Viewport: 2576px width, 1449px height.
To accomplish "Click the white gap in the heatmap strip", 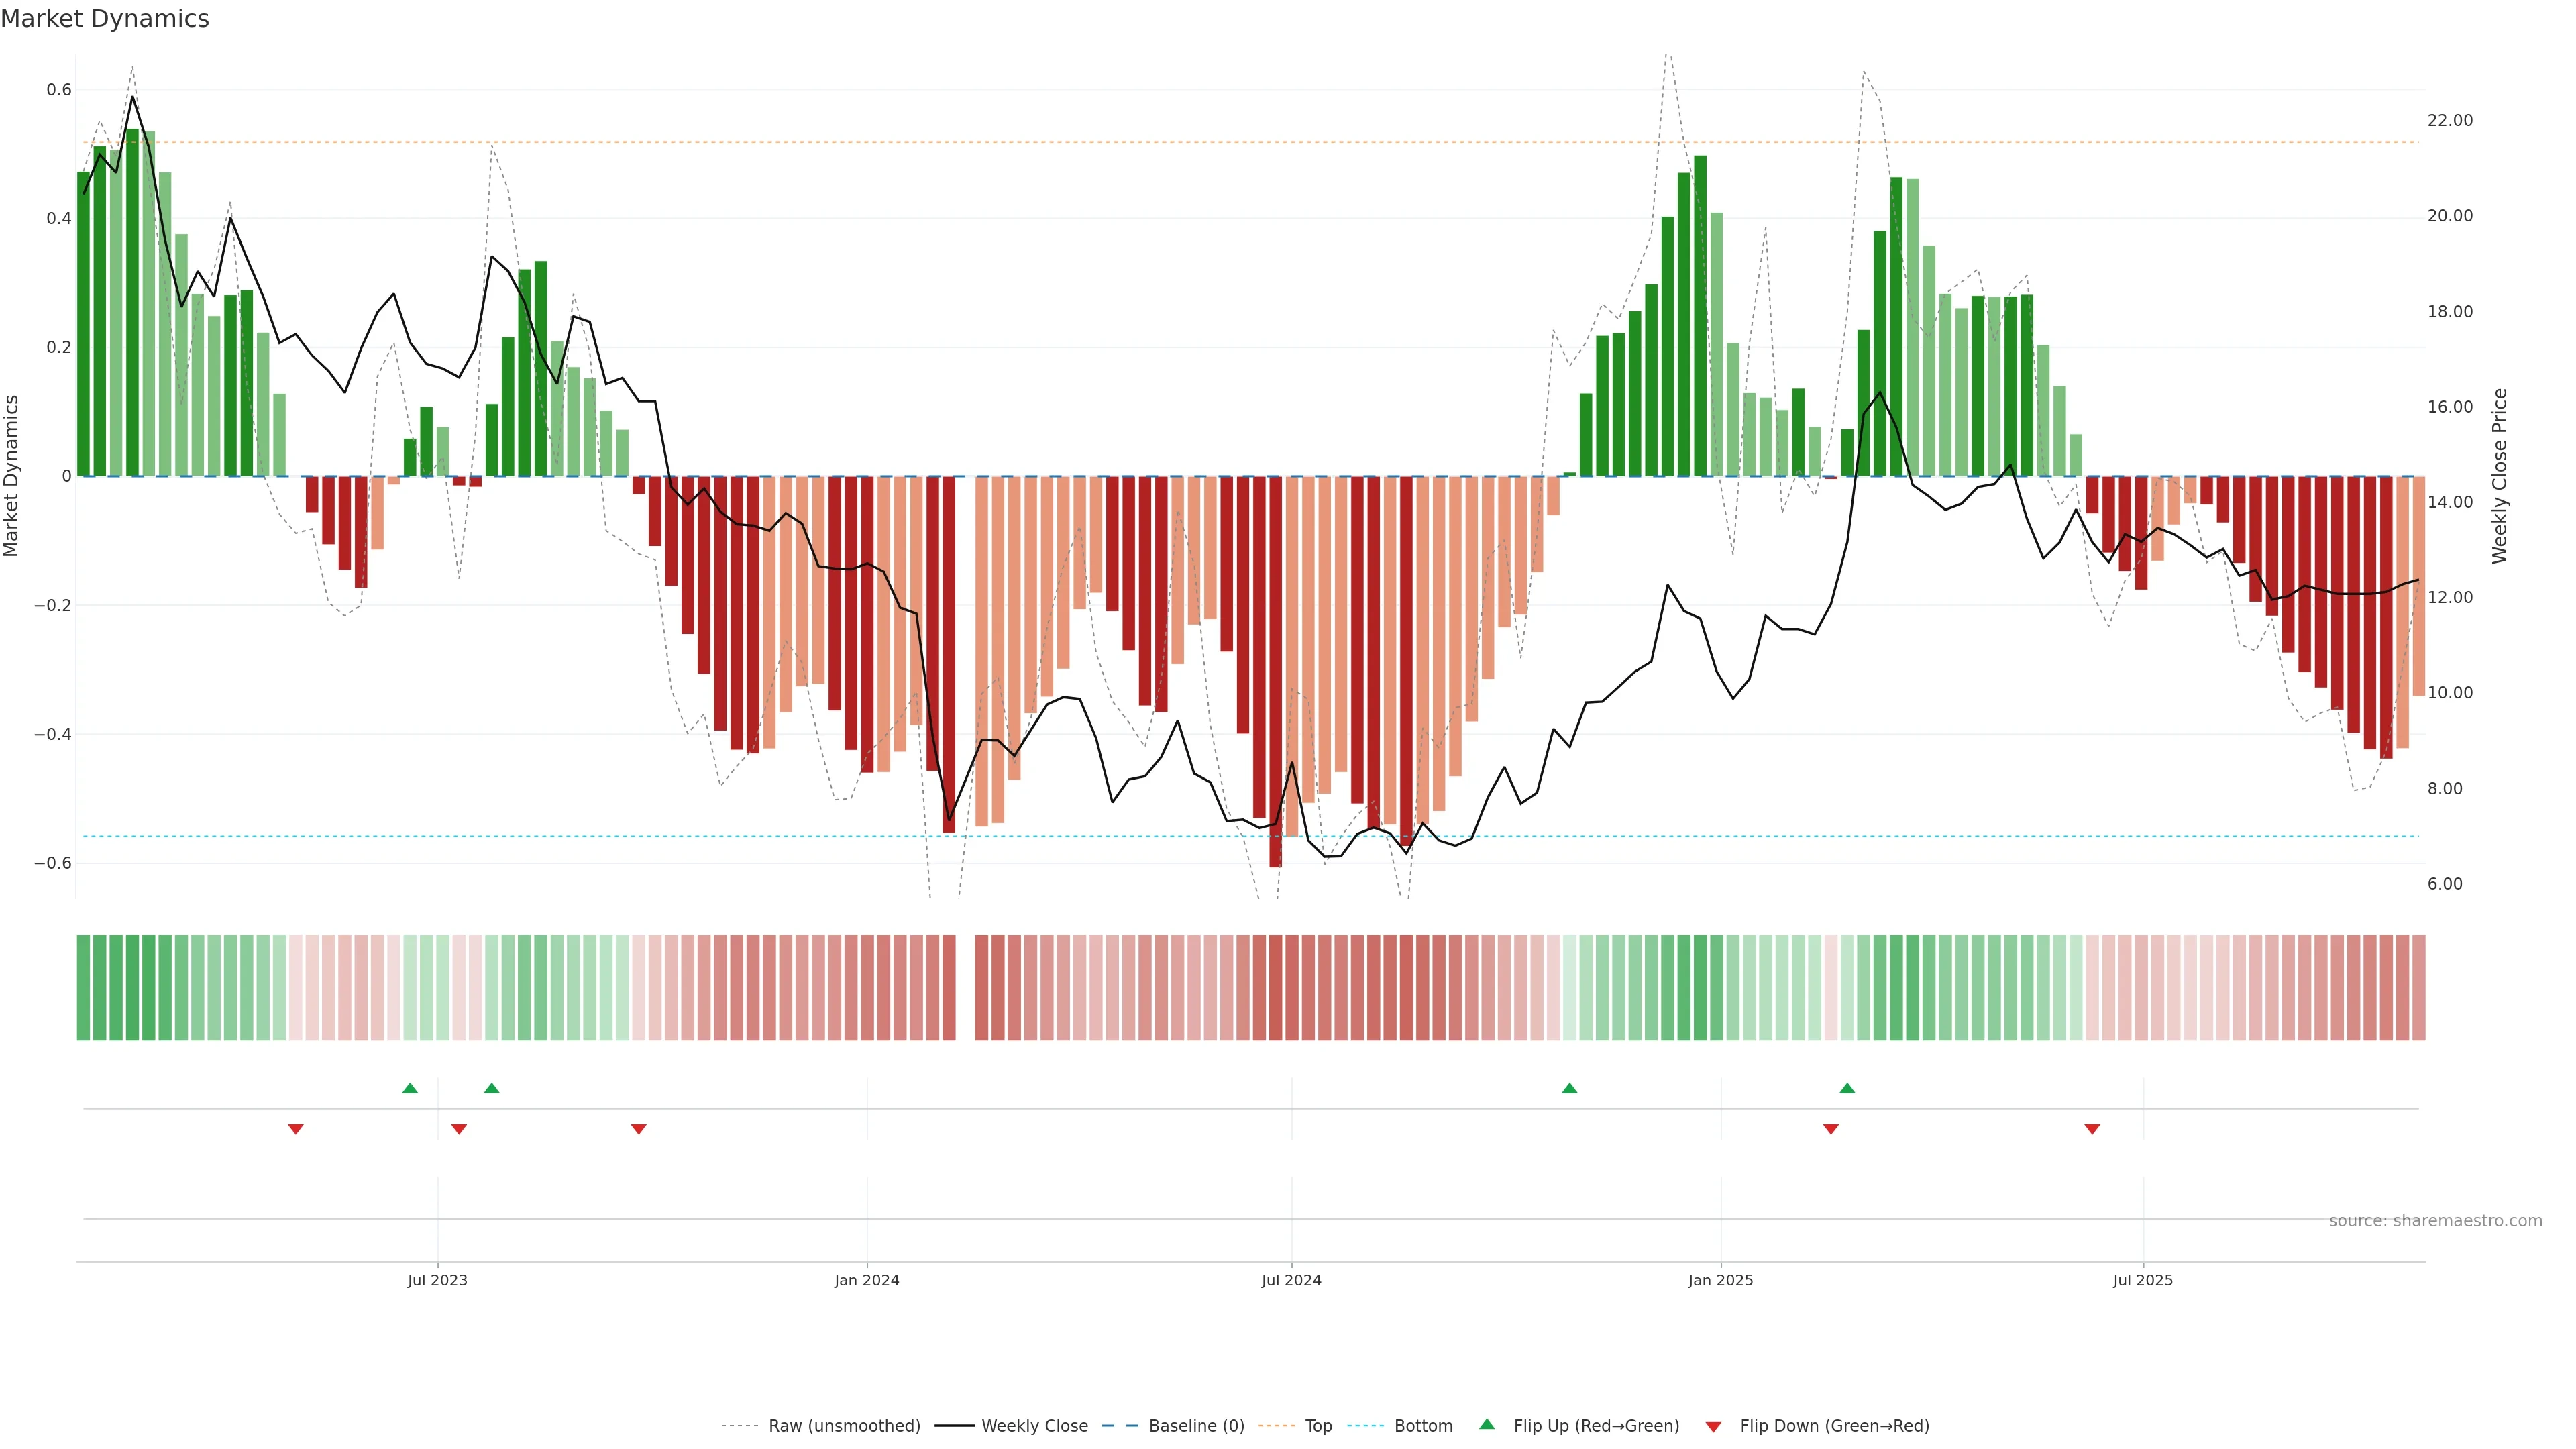I will [965, 987].
